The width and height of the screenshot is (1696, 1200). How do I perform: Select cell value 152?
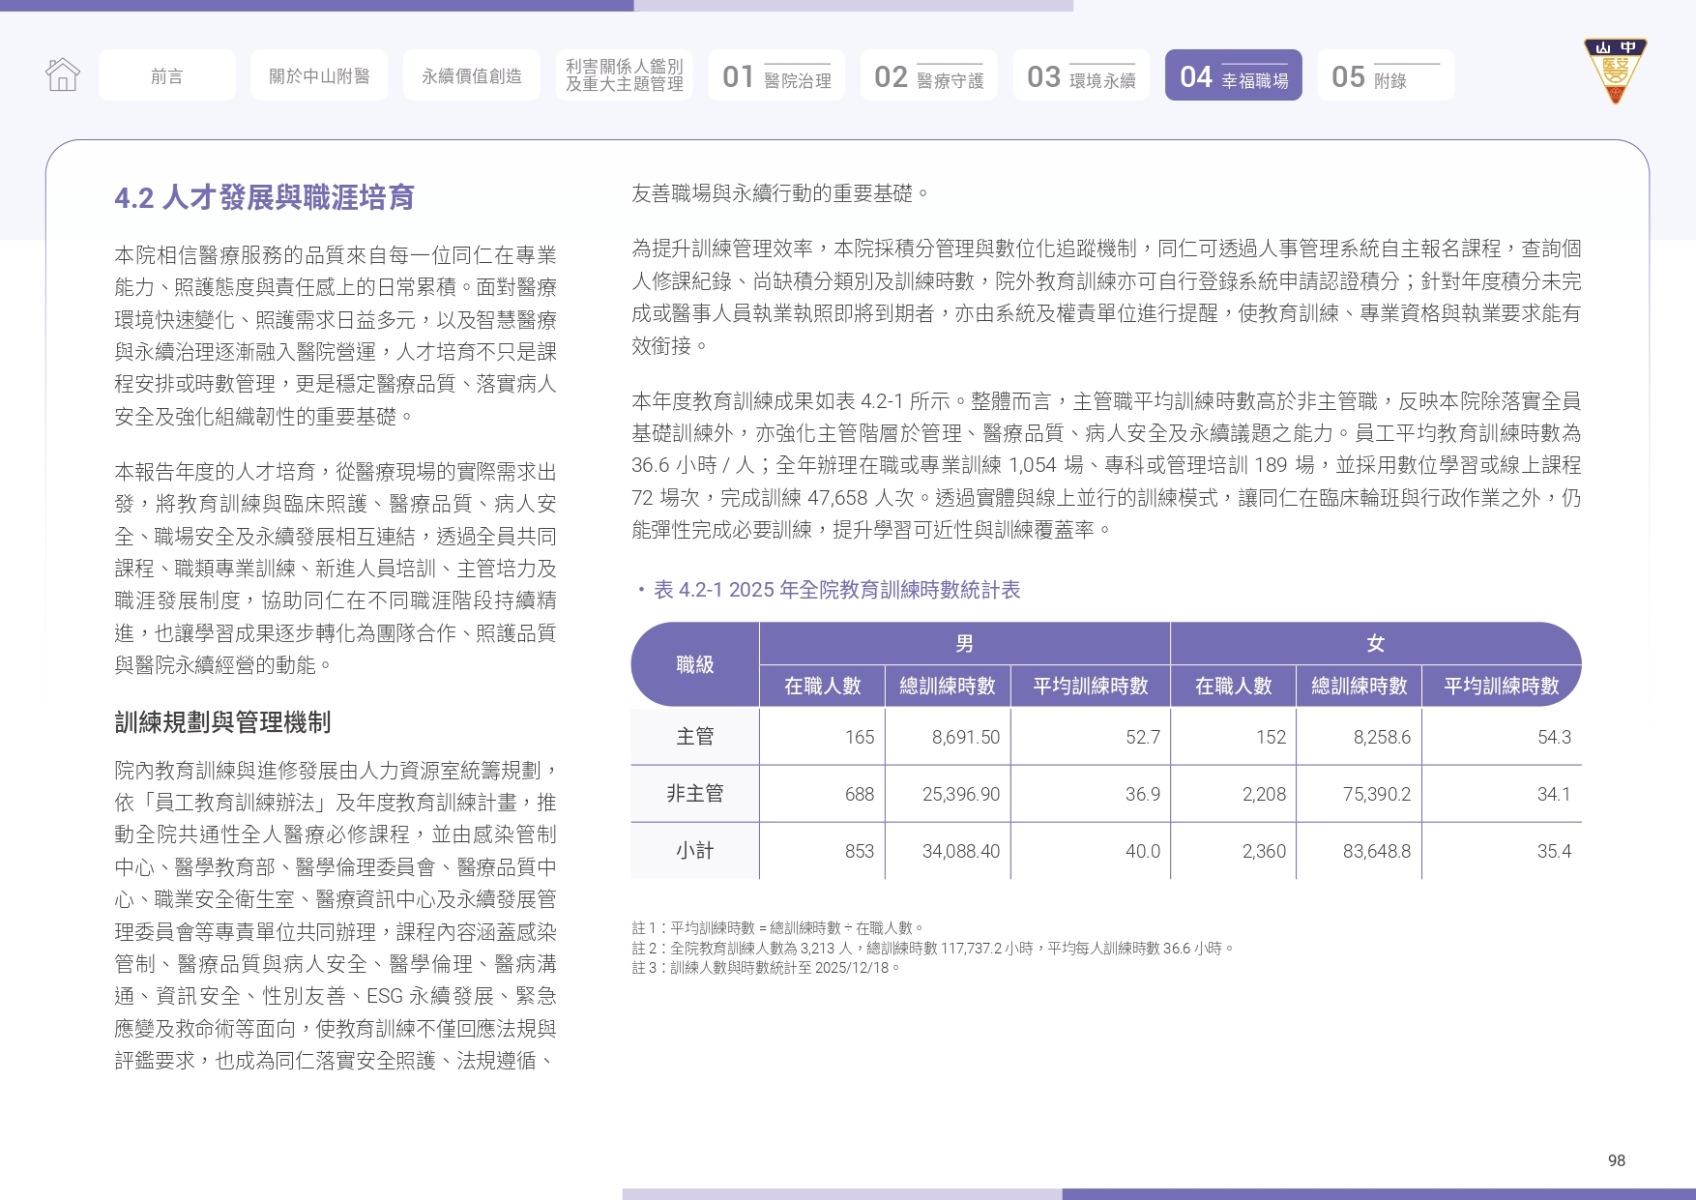[1271, 737]
